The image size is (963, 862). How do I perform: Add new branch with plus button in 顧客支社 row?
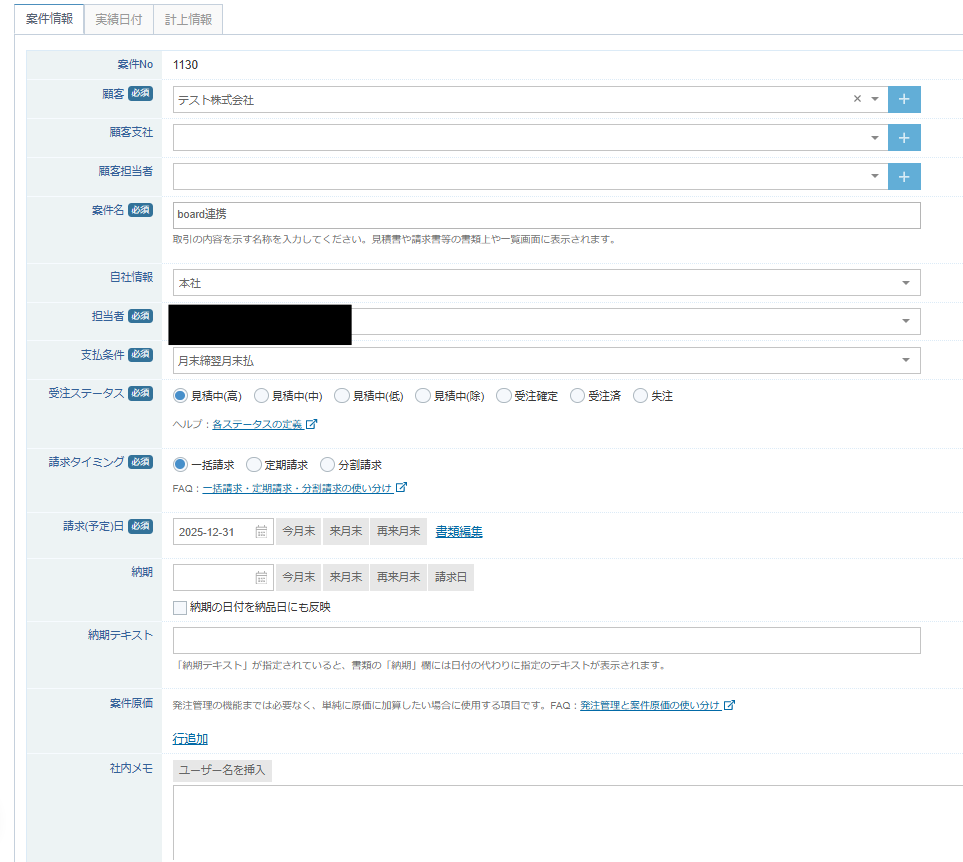904,138
